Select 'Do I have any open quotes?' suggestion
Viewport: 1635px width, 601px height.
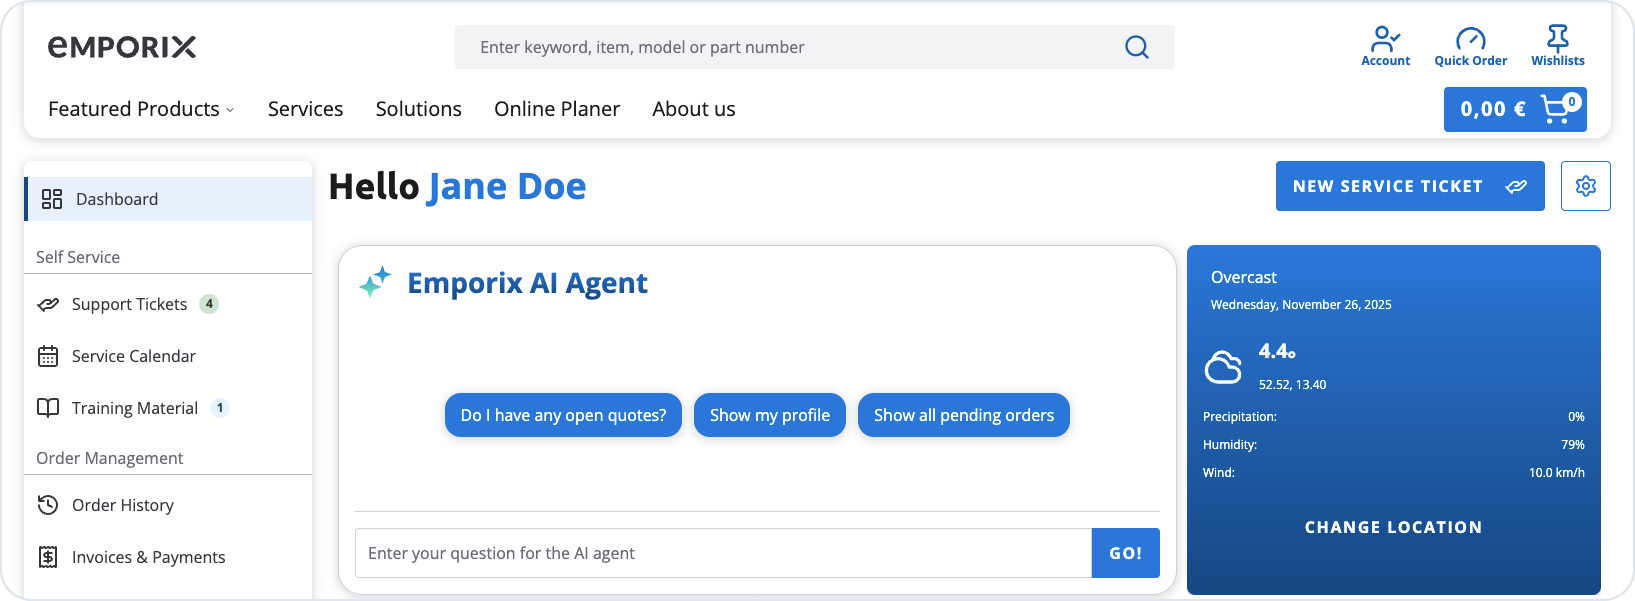coord(563,415)
